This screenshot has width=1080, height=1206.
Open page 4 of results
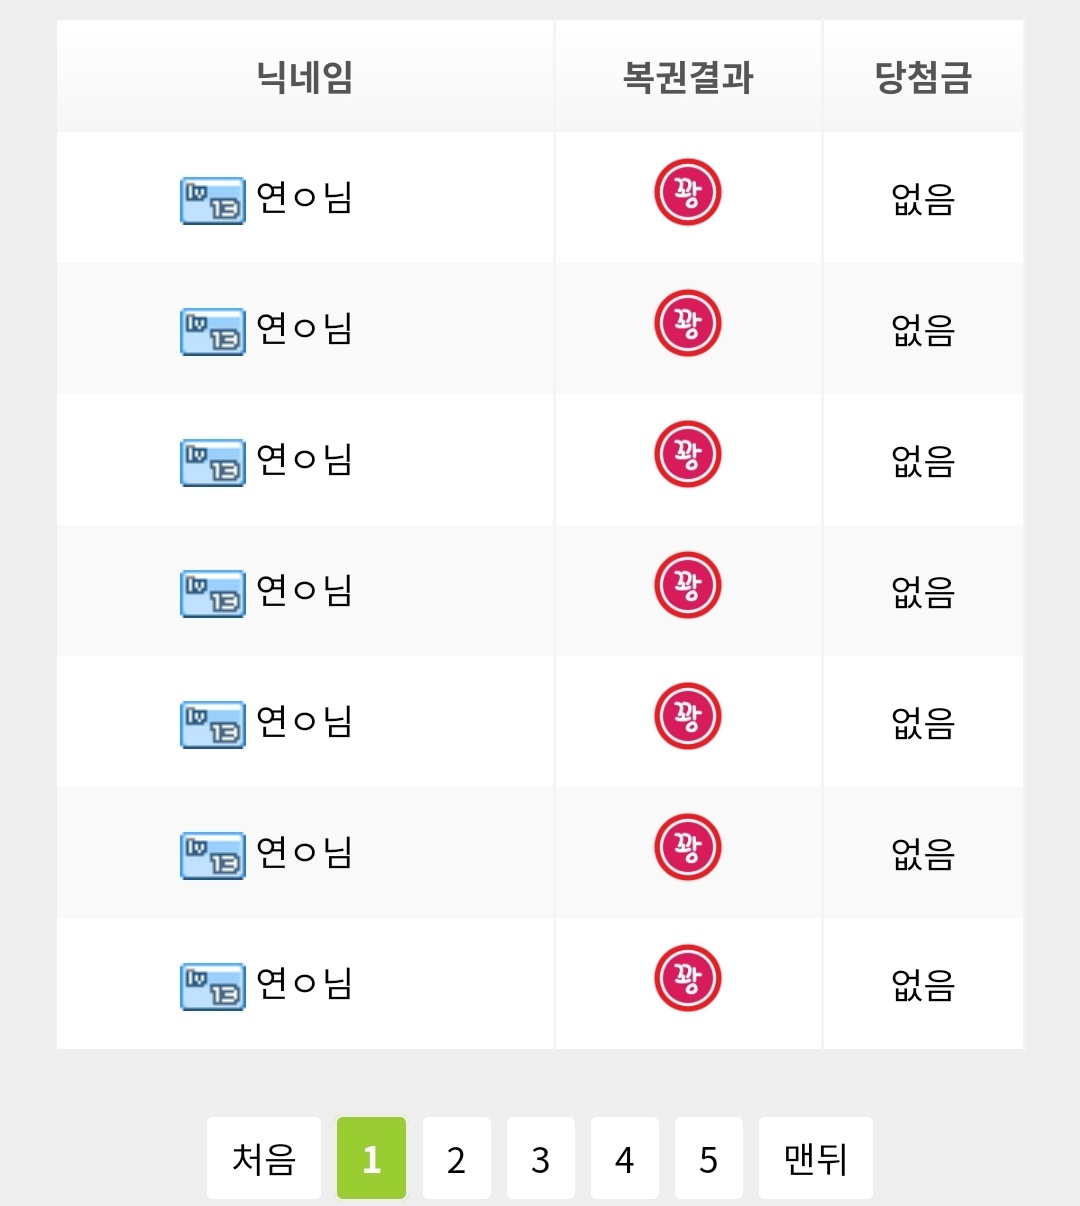pyautogui.click(x=625, y=1158)
